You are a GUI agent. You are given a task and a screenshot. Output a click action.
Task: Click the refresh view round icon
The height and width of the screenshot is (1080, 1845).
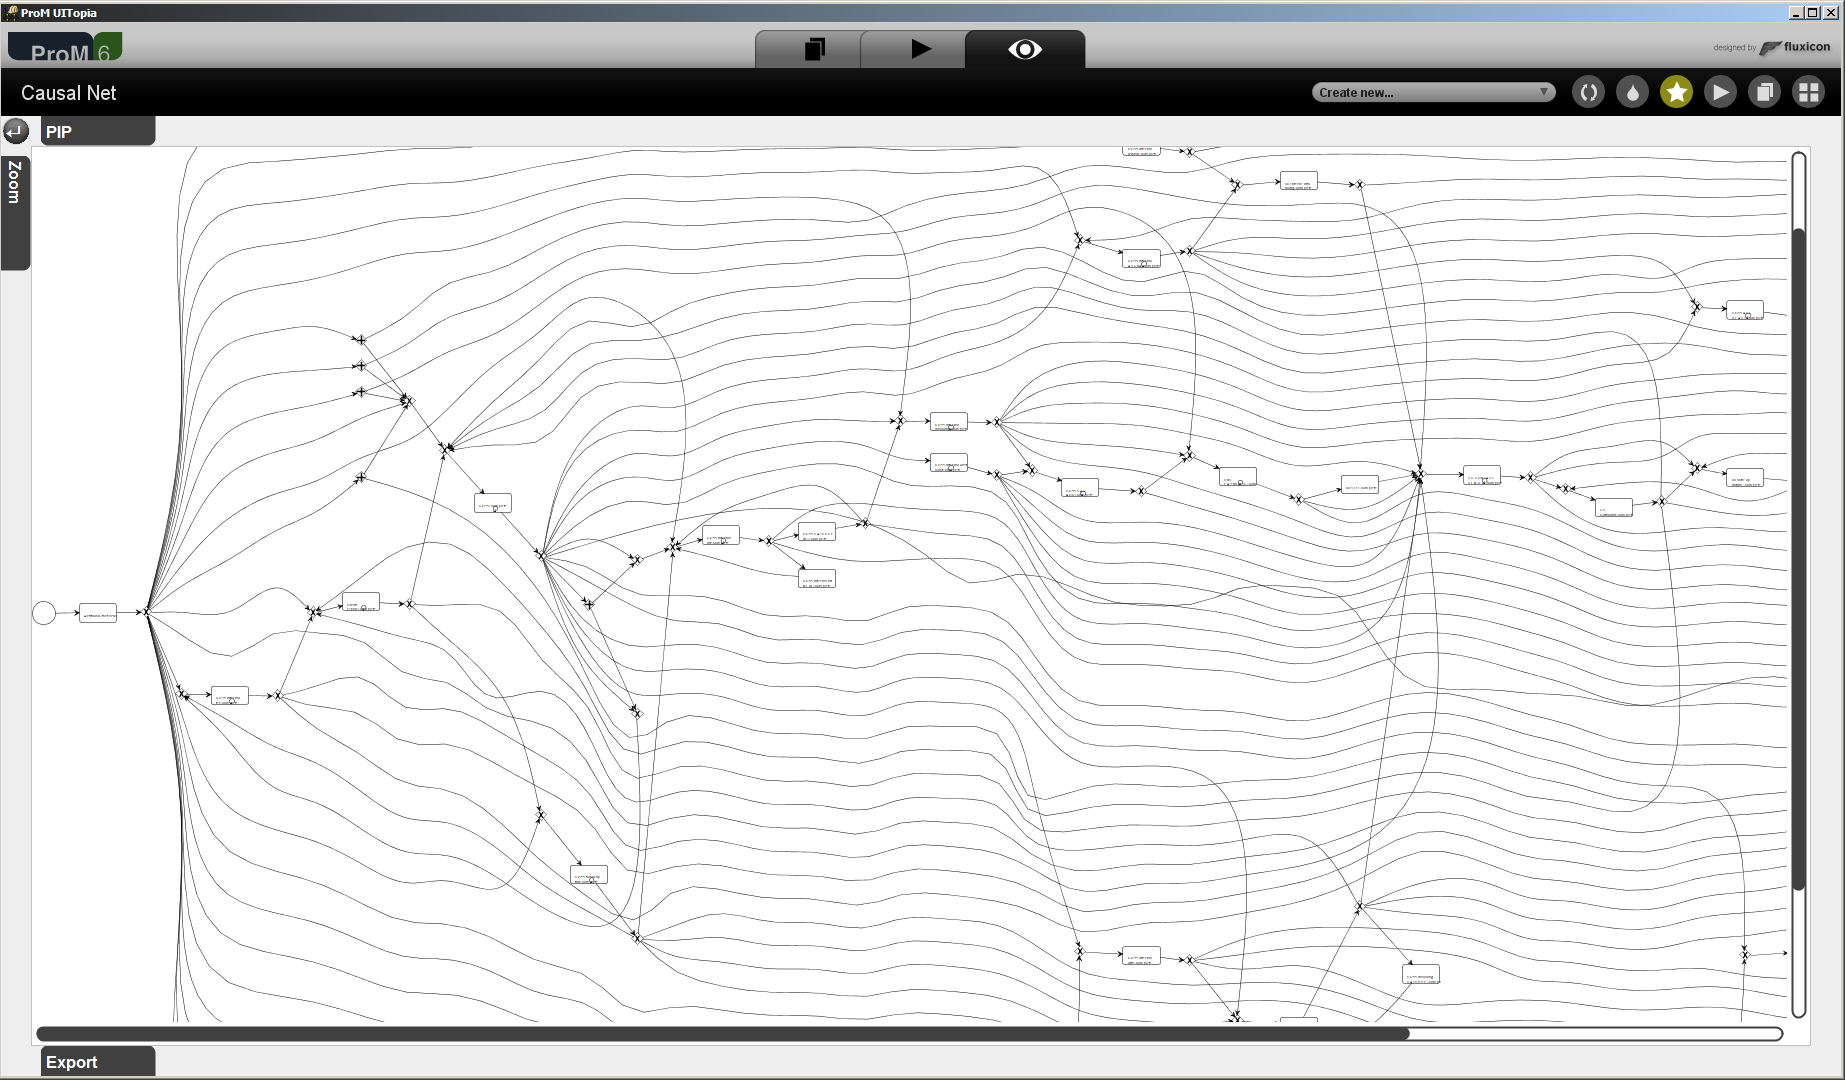[1588, 92]
